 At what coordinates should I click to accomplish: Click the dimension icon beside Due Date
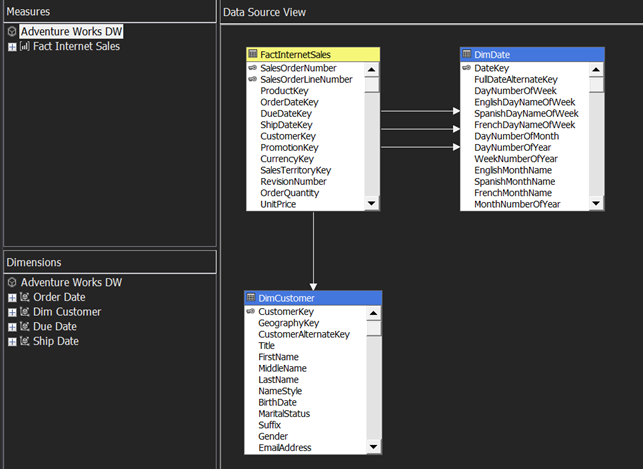click(25, 326)
